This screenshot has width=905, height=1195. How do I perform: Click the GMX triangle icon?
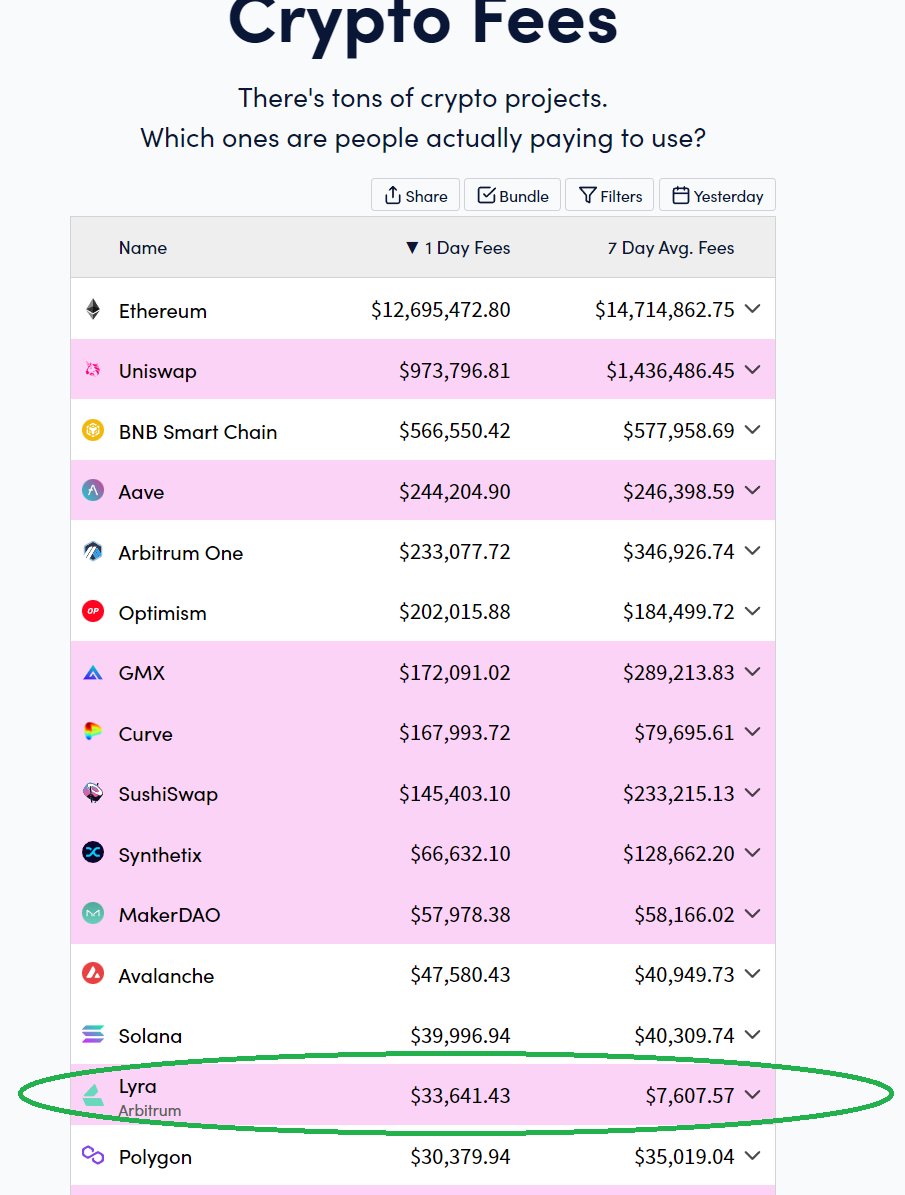[93, 673]
